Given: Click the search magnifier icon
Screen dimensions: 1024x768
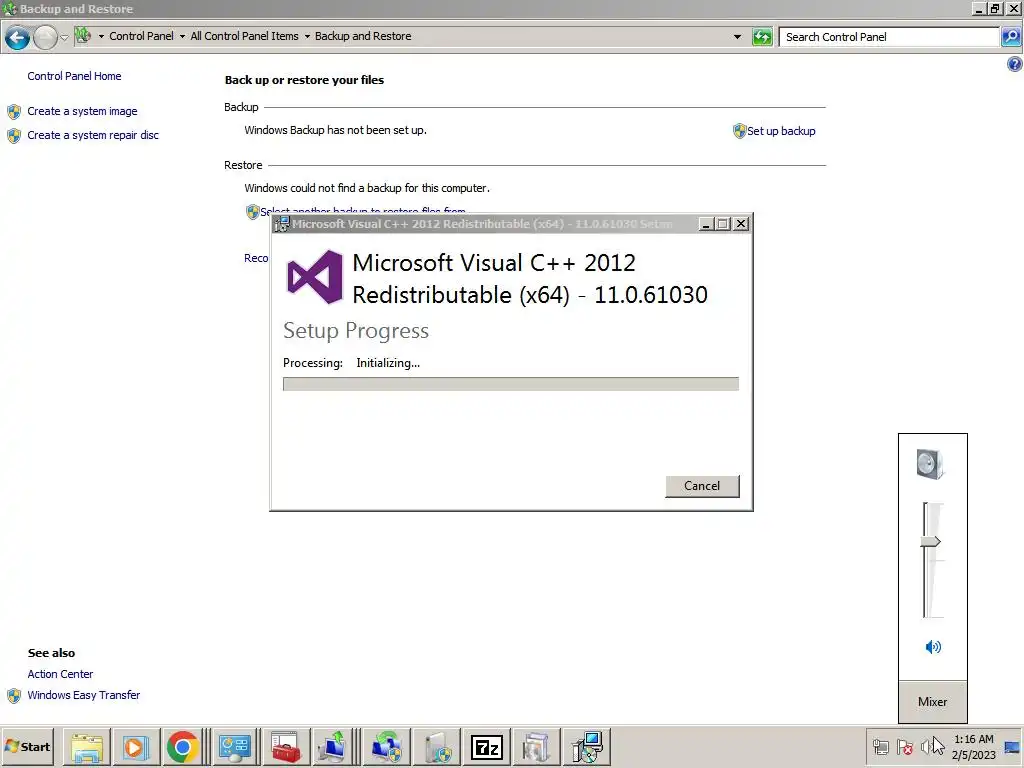Looking at the screenshot, I should pyautogui.click(x=1010, y=37).
